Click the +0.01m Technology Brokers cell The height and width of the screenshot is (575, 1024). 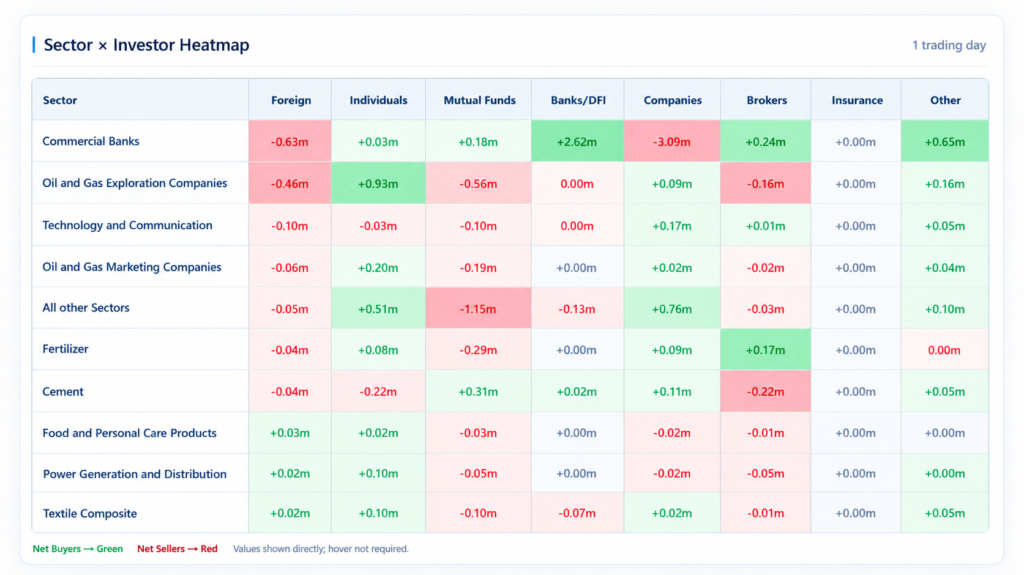[x=765, y=225]
